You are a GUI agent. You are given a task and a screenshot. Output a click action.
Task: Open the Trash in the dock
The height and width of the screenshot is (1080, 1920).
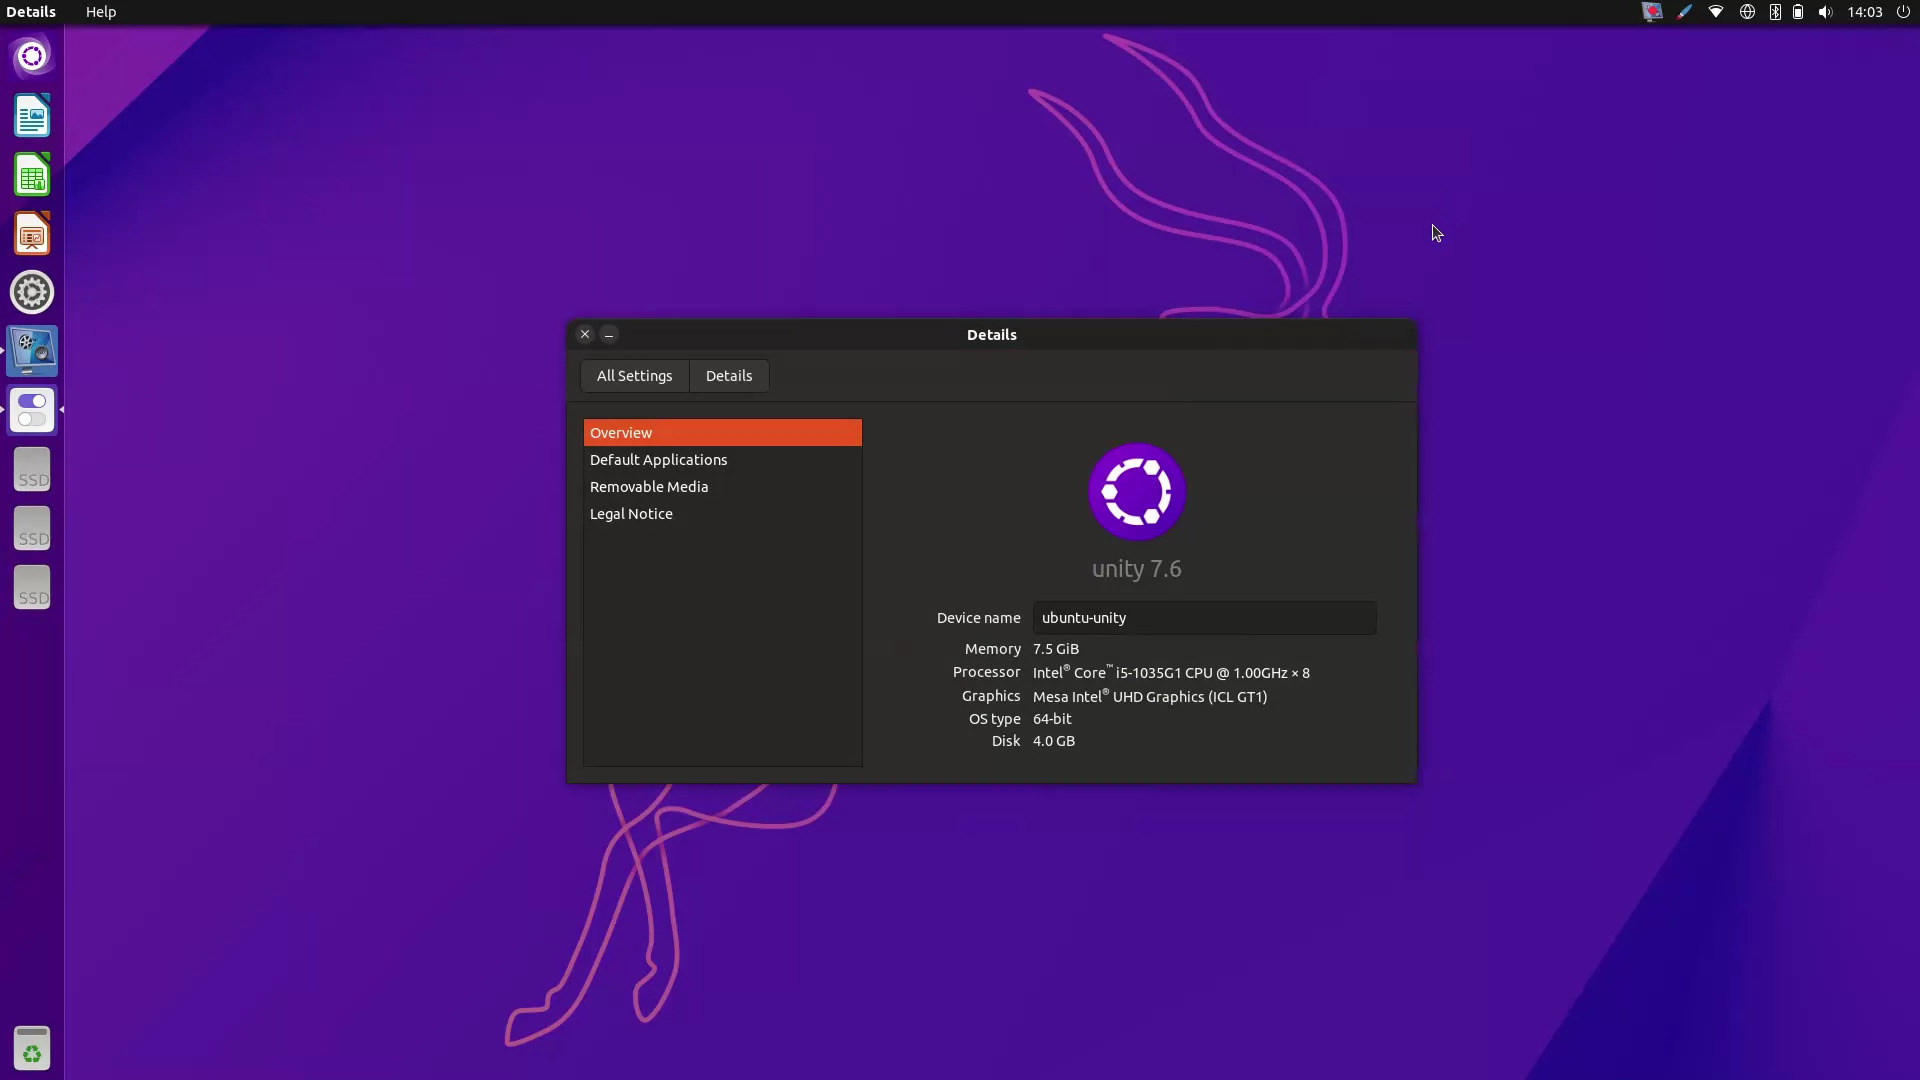[x=32, y=1048]
